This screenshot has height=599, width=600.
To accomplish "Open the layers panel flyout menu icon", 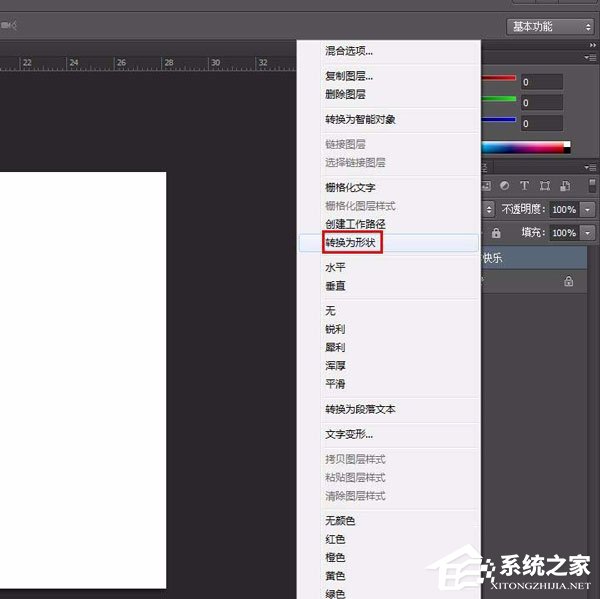I will click(x=590, y=166).
